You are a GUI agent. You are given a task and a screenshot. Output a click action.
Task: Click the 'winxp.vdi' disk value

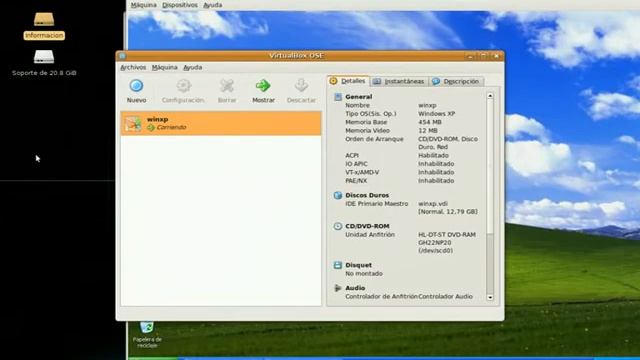tap(433, 203)
